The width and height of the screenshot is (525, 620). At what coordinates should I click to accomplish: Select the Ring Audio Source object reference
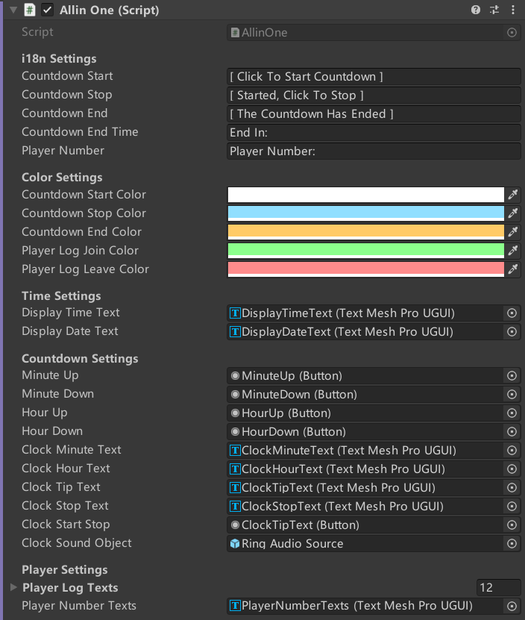coord(365,544)
